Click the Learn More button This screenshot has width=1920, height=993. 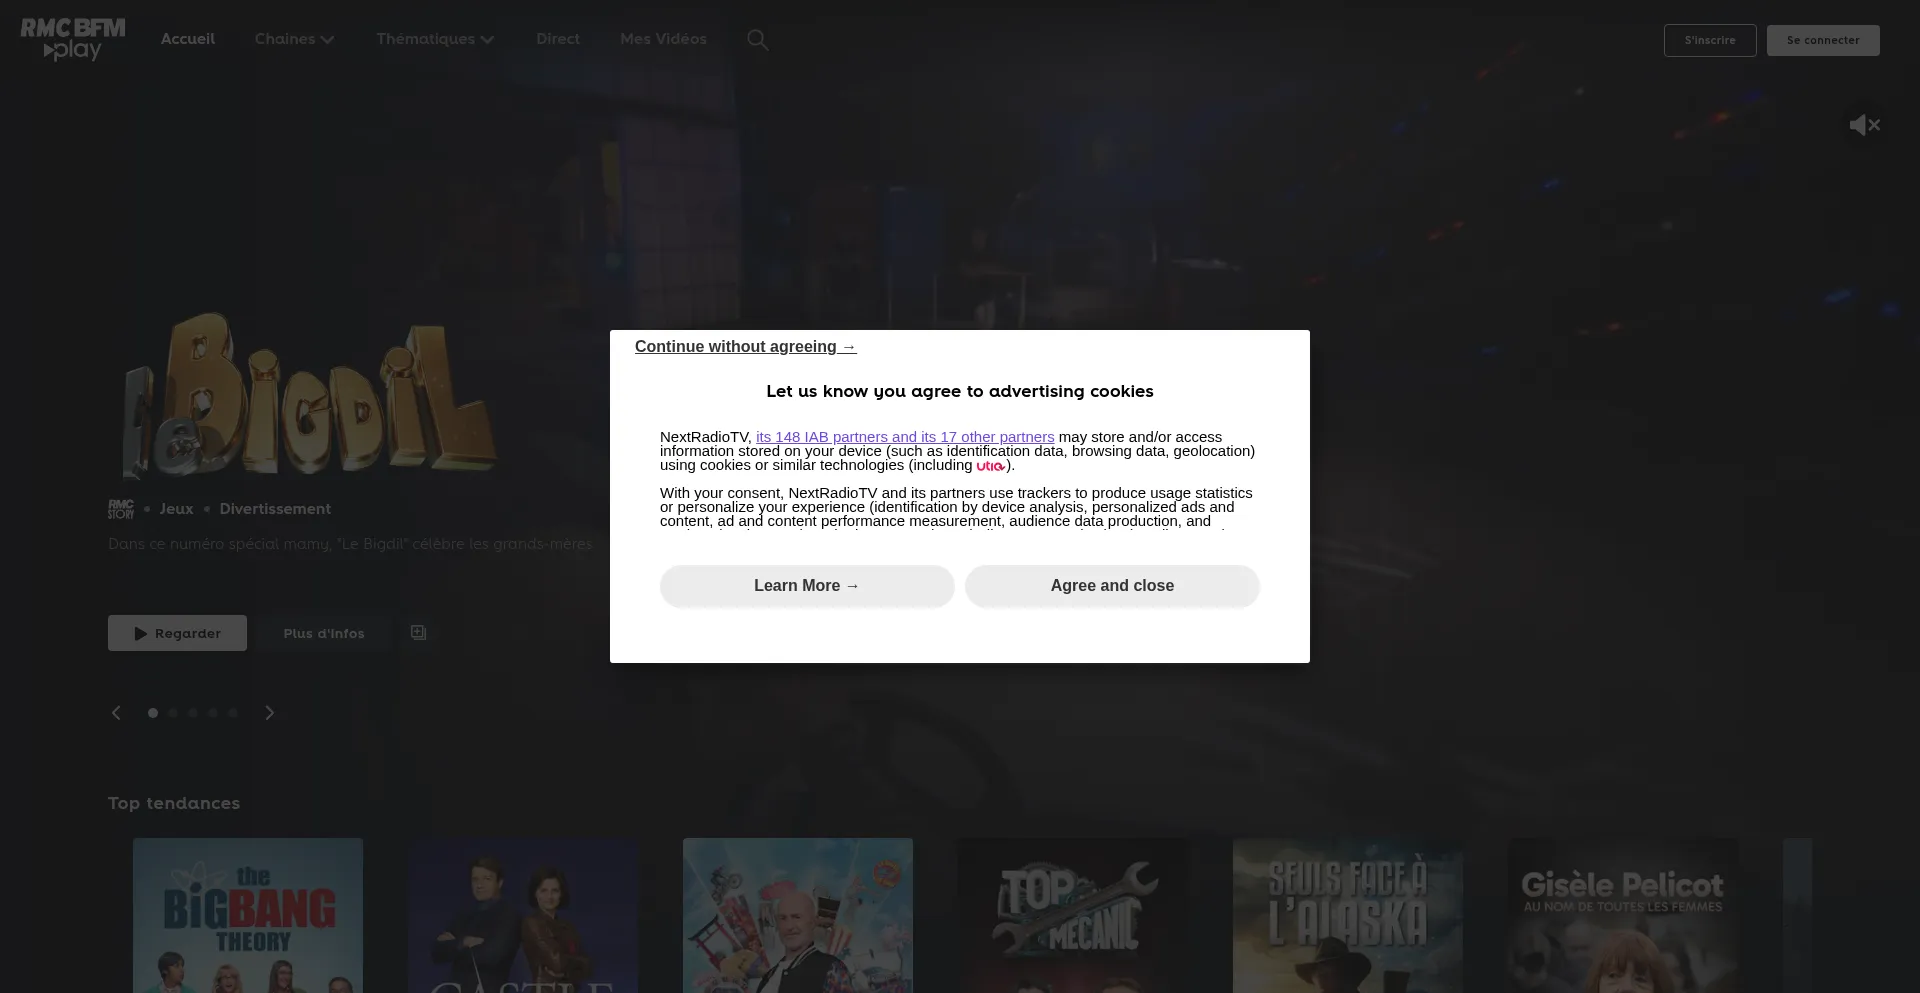click(807, 586)
